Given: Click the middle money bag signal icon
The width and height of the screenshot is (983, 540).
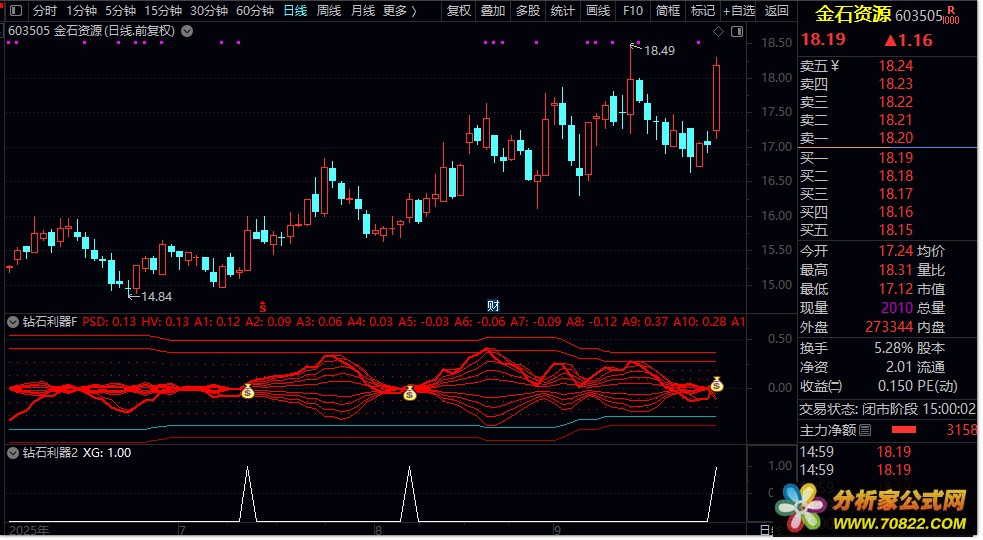Looking at the screenshot, I should 410,394.
